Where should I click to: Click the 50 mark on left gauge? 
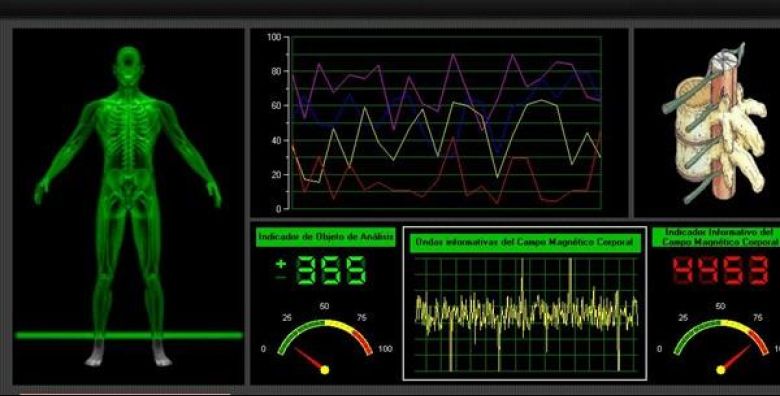[x=324, y=306]
